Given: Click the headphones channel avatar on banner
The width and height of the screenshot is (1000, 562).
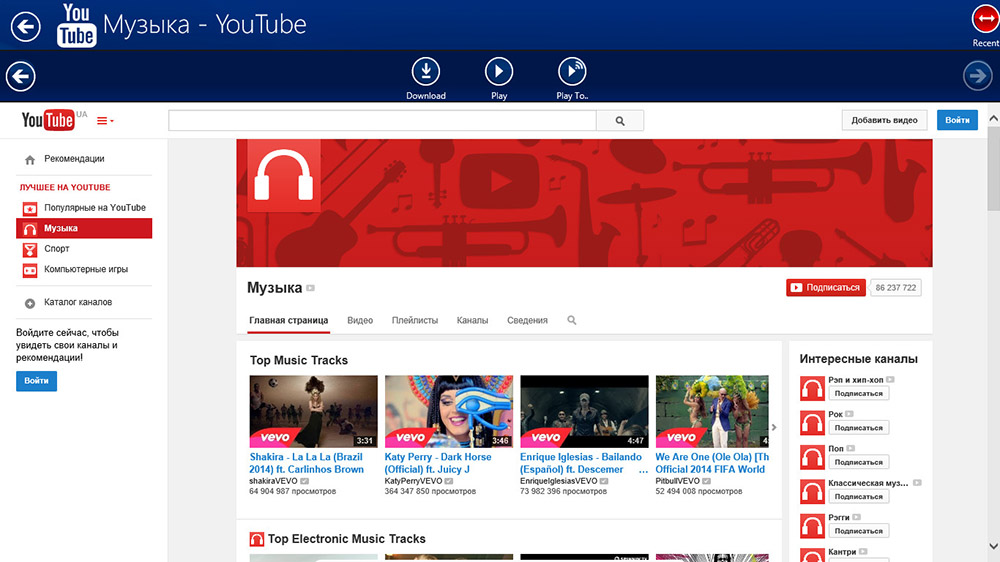Looking at the screenshot, I should (283, 176).
